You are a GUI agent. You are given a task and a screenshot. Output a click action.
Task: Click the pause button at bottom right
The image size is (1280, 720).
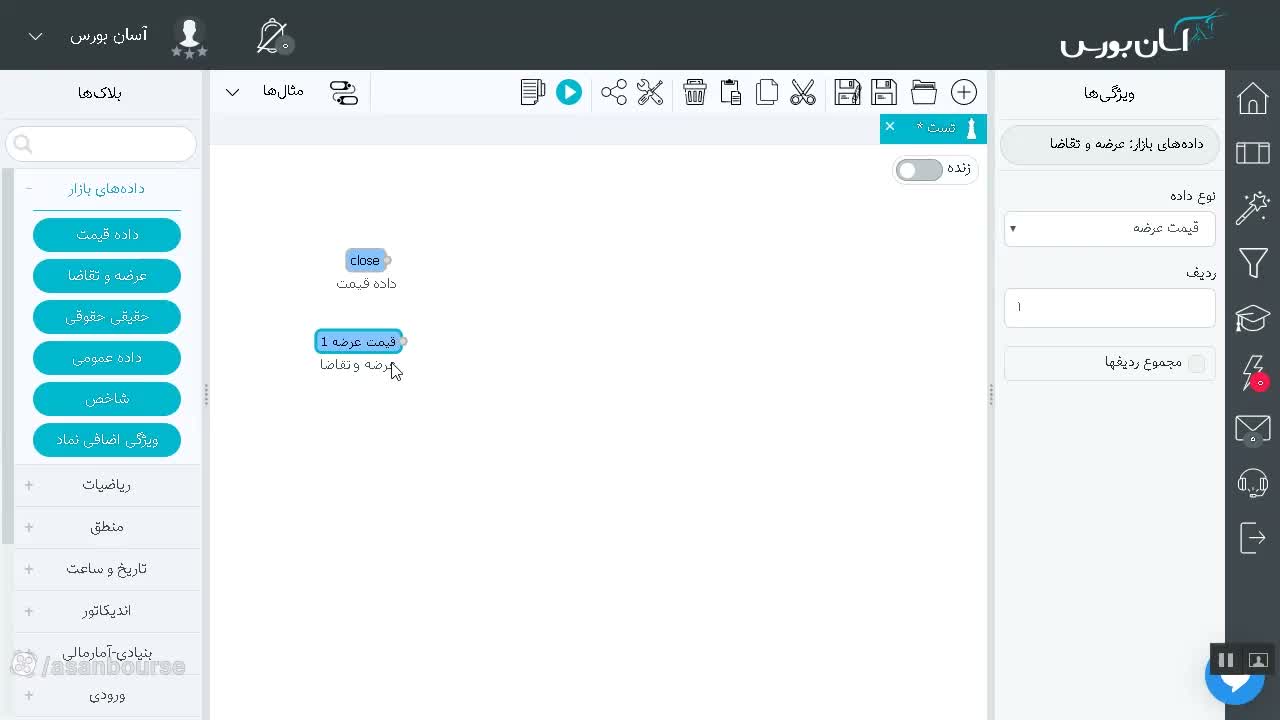[x=1225, y=660]
